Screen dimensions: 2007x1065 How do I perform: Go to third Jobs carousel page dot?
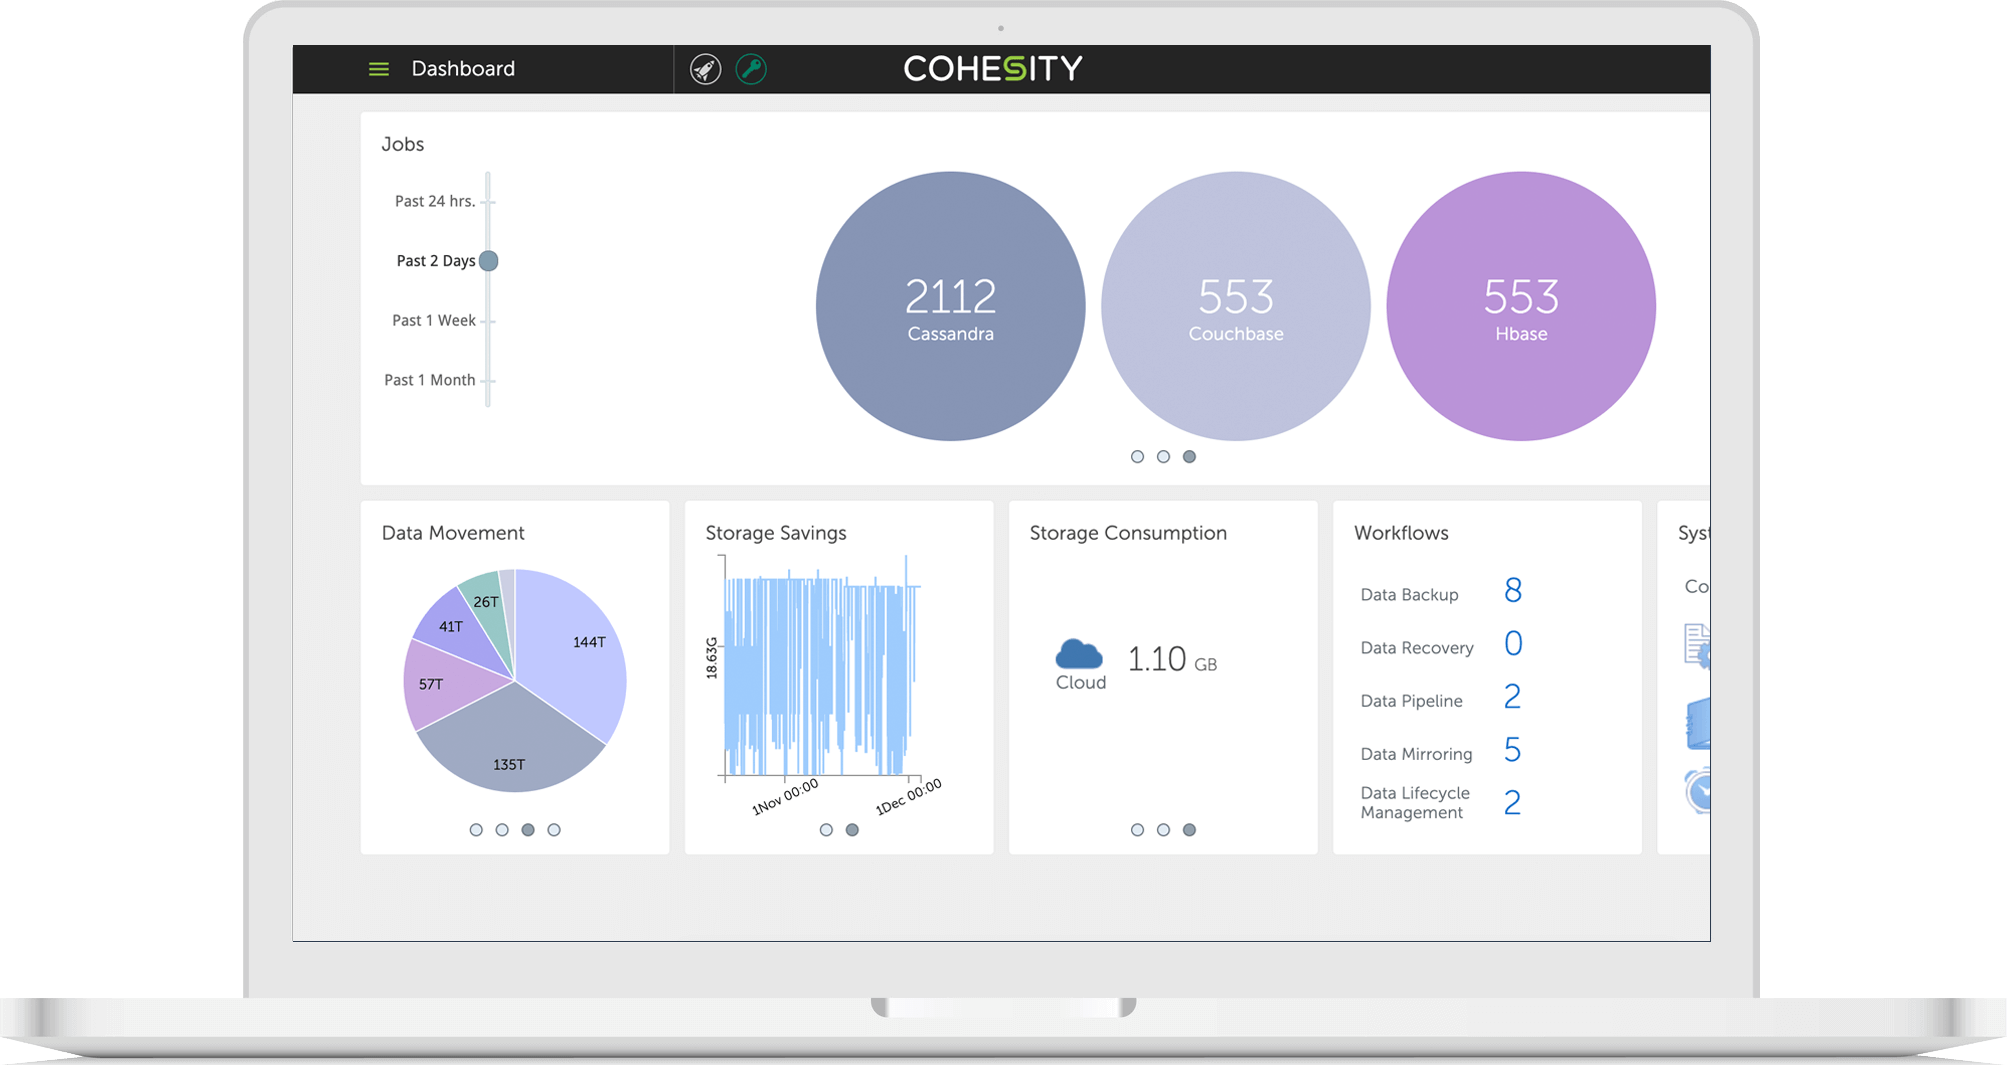[x=1189, y=456]
